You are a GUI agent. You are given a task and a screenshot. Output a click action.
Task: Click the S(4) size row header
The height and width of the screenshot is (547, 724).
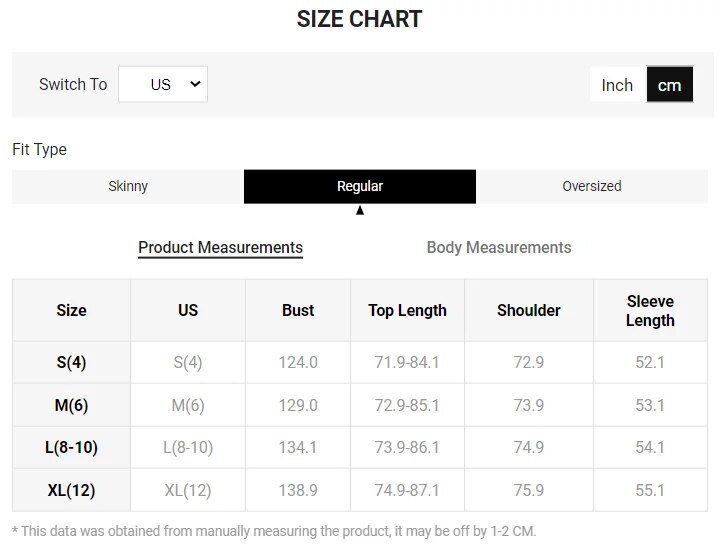pyautogui.click(x=72, y=362)
